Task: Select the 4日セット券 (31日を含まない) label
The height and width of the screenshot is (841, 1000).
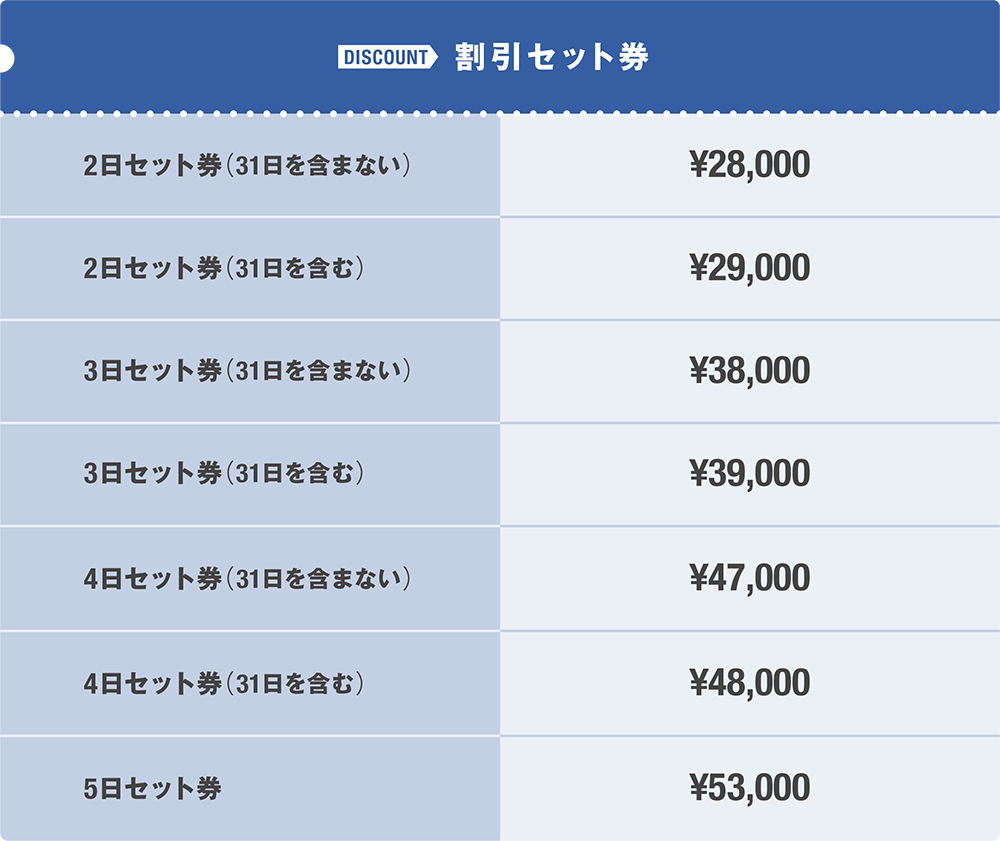Action: [x=248, y=579]
